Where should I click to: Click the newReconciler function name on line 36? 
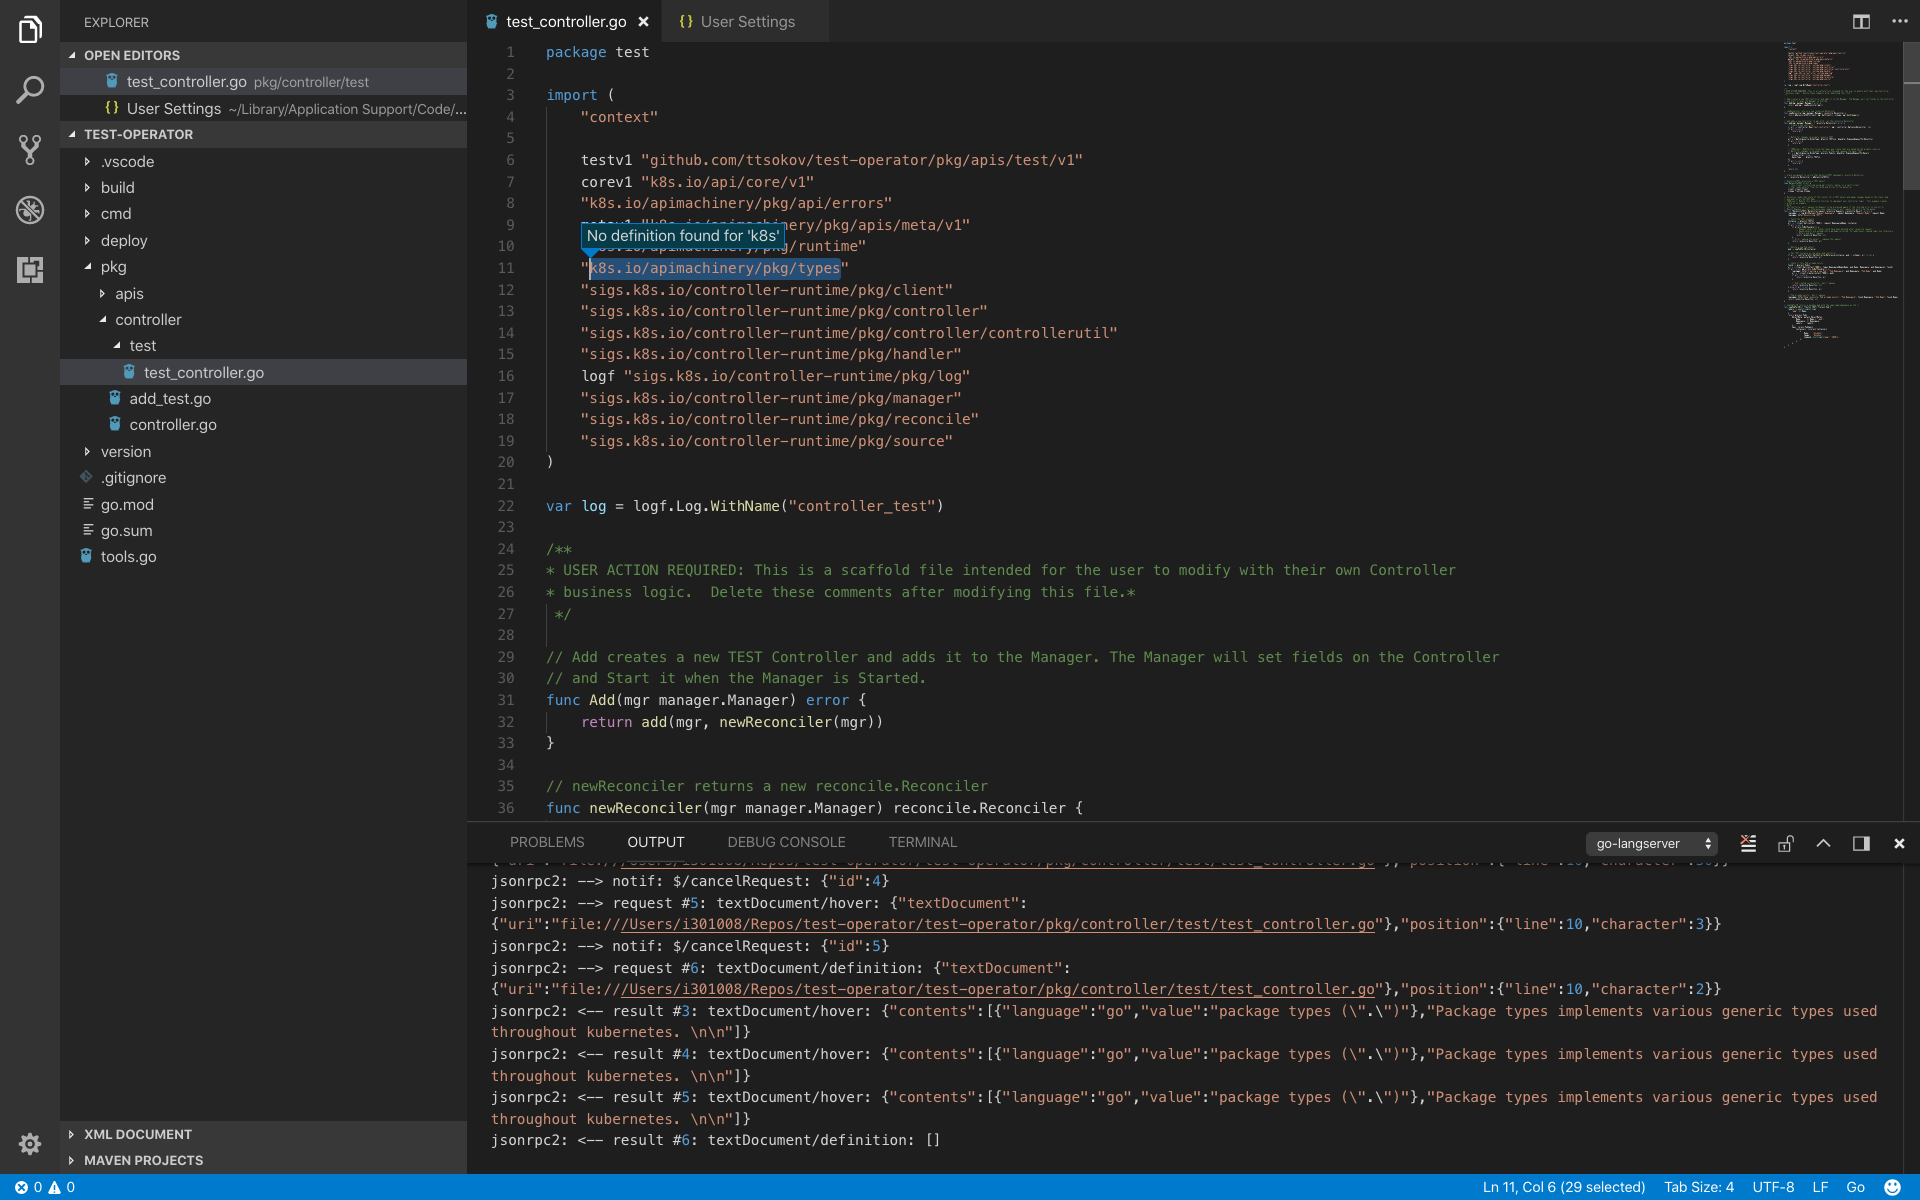(x=645, y=808)
